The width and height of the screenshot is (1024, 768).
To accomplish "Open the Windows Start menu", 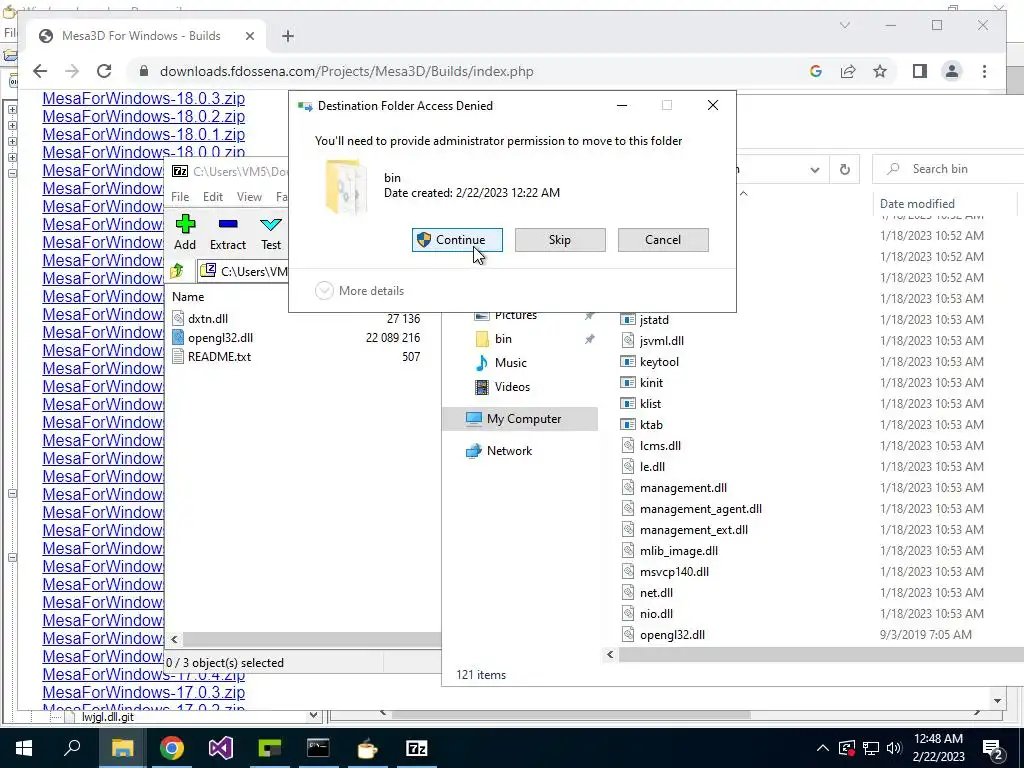I will pyautogui.click(x=24, y=748).
